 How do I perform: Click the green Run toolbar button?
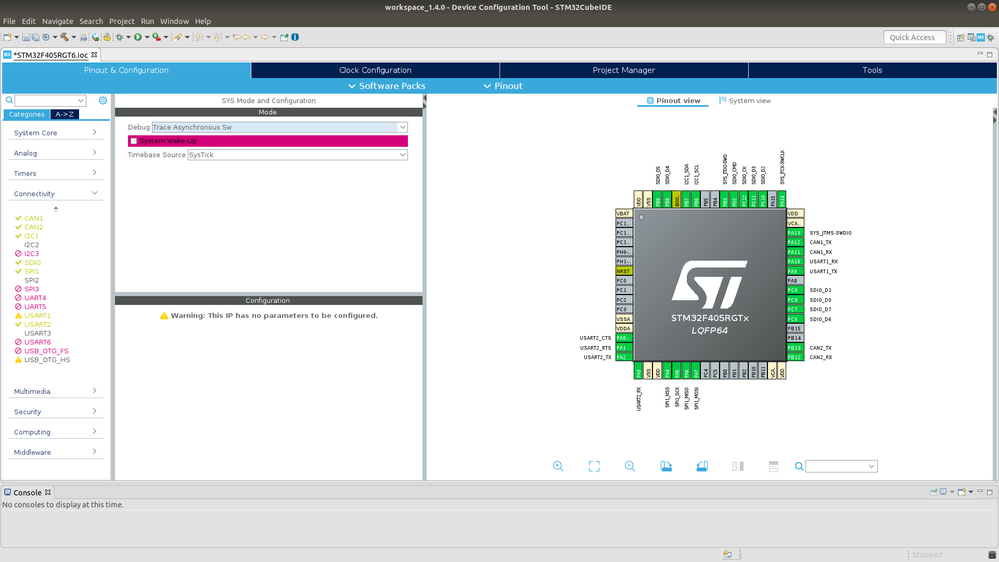pos(138,37)
